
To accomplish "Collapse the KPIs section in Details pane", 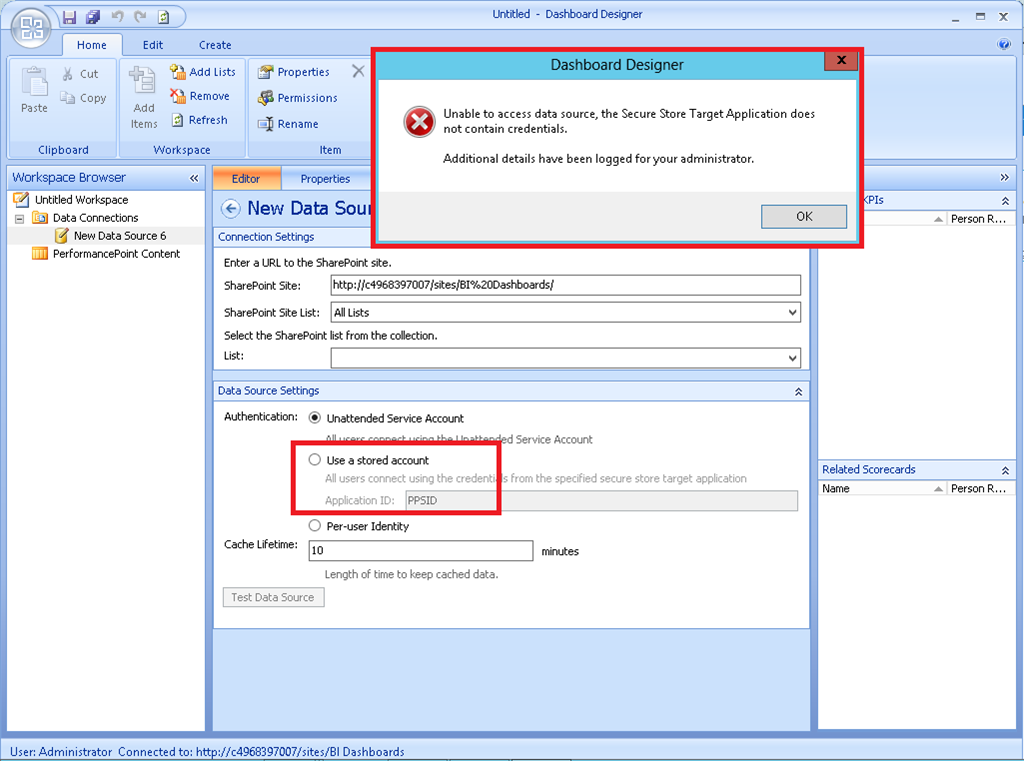I will 1005,201.
